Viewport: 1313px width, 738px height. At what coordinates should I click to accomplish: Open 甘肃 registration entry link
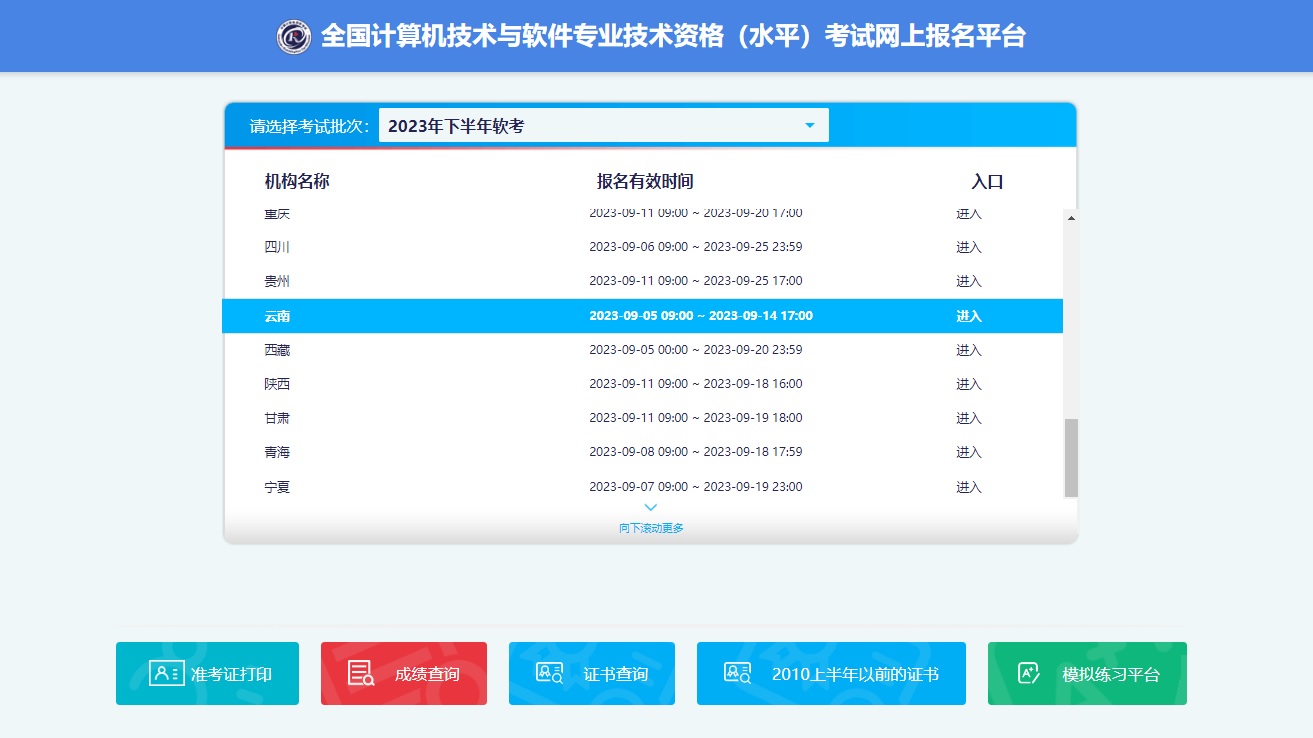(x=968, y=418)
